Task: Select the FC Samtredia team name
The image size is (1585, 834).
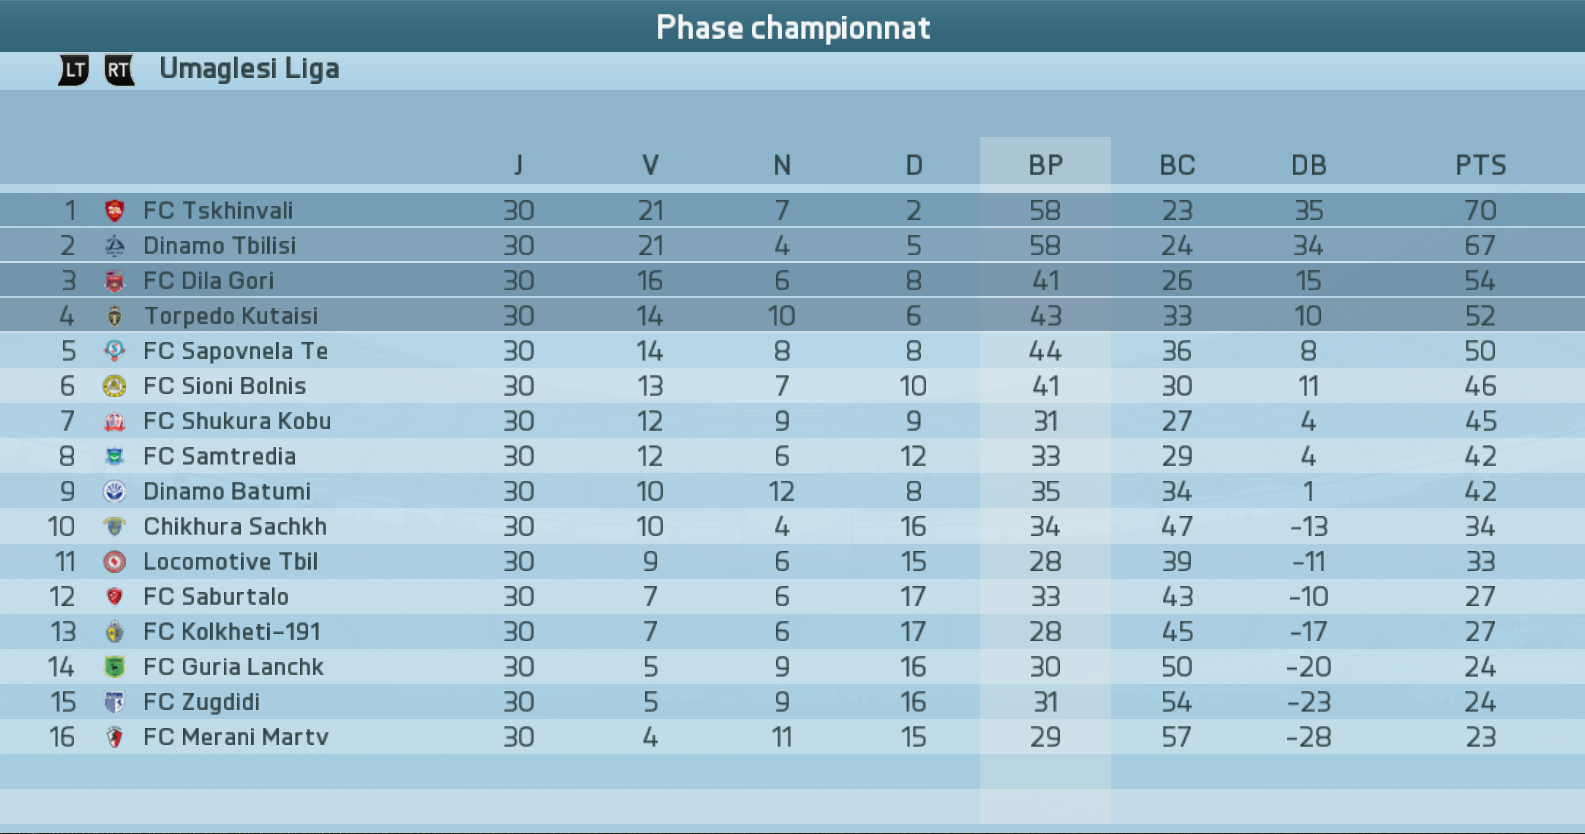Action: point(219,456)
